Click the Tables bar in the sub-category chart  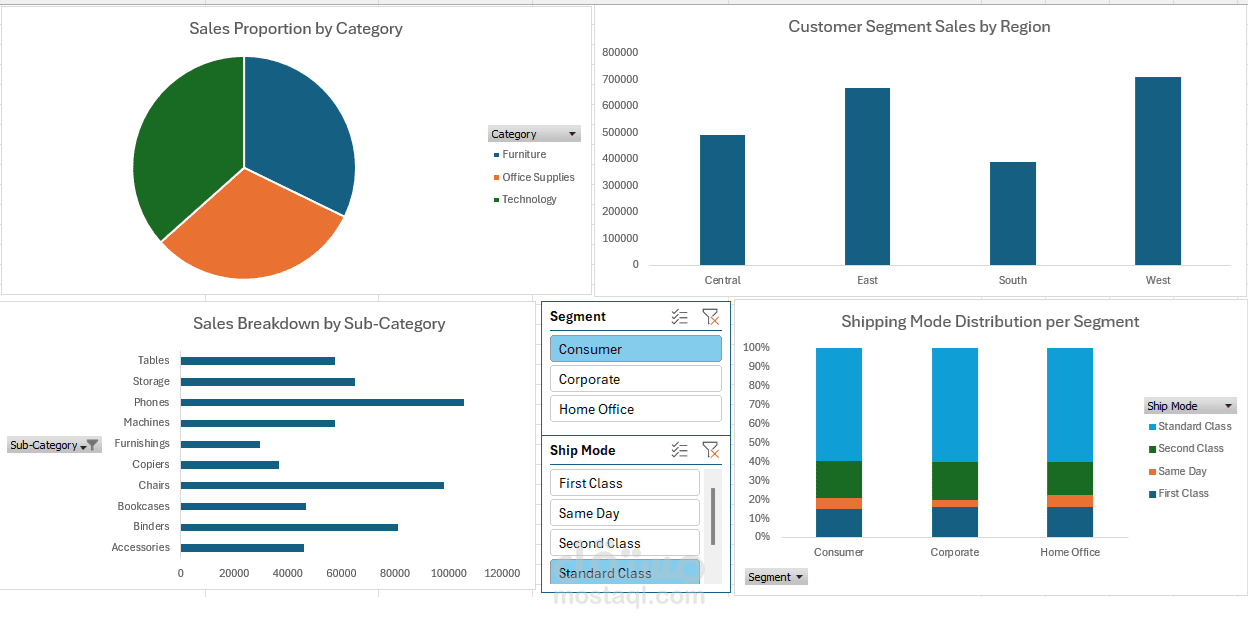click(258, 361)
